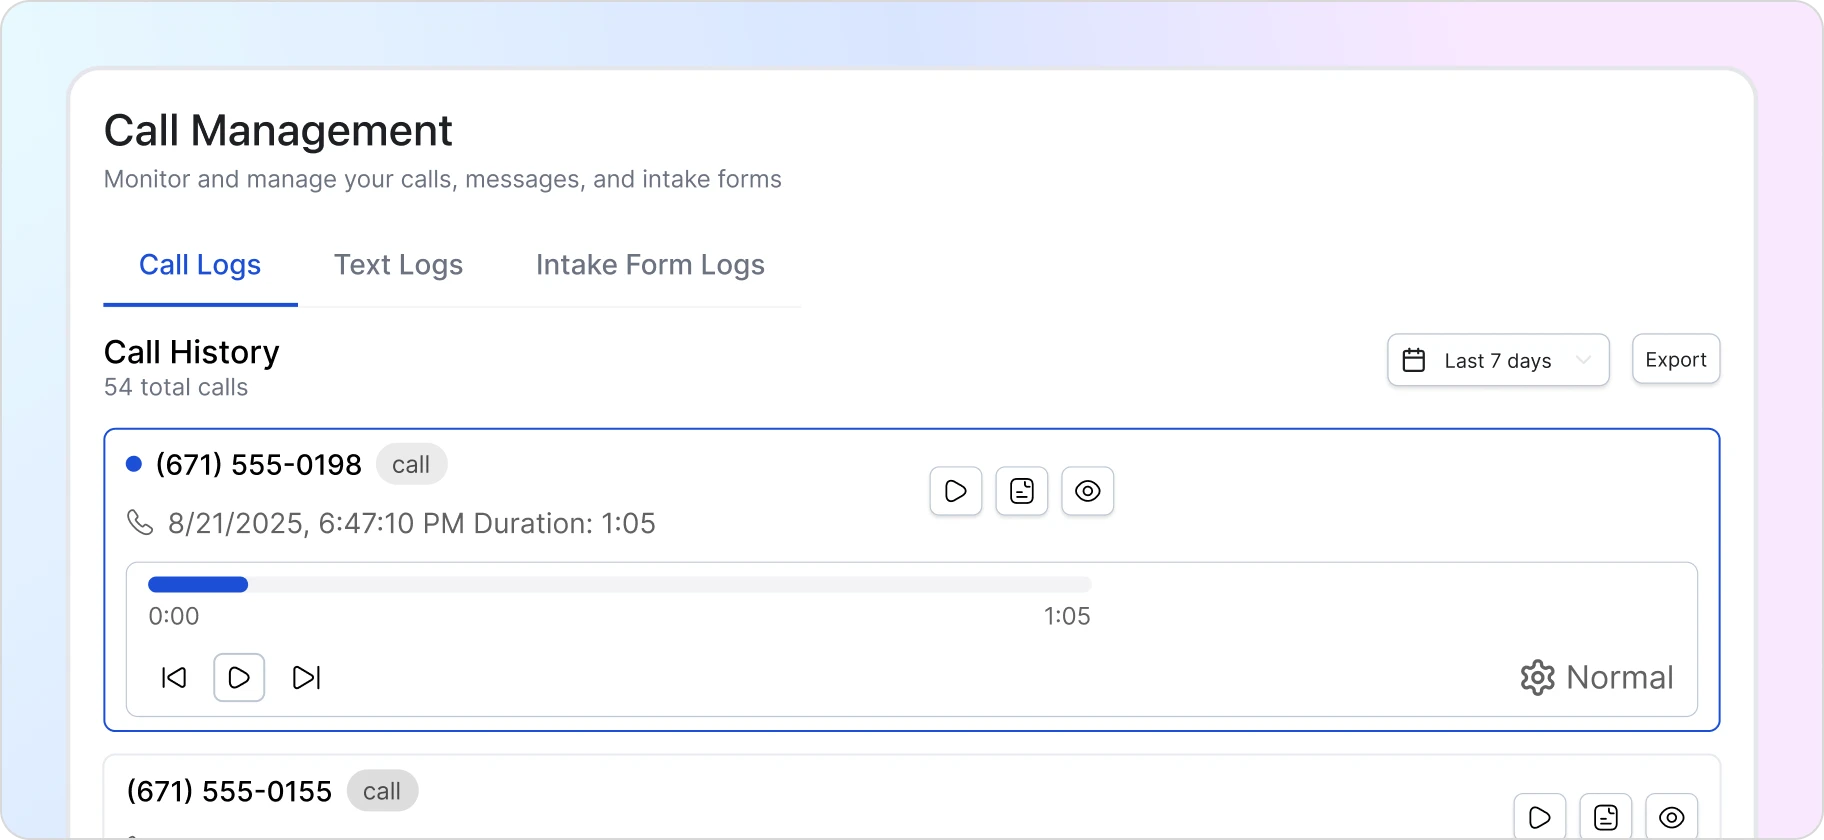
Task: Select the Call Logs tab
Action: click(x=200, y=265)
